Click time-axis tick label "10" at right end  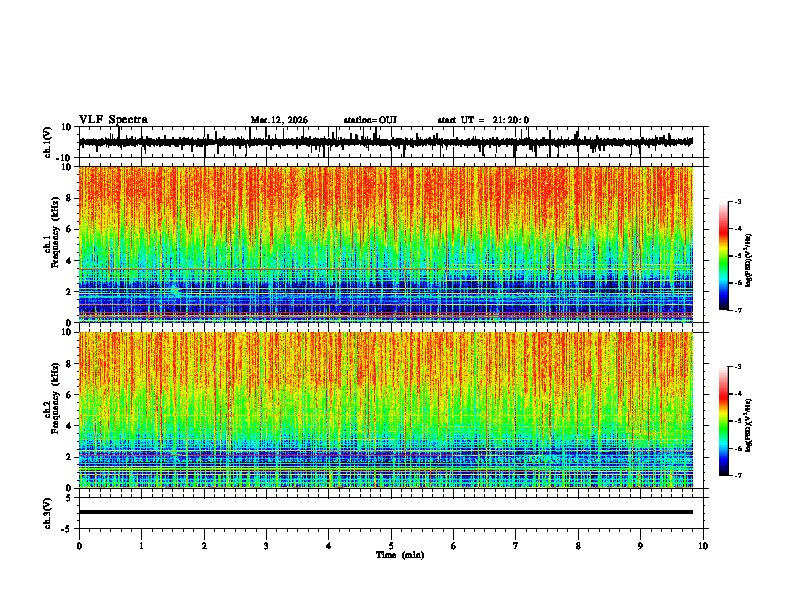pos(703,546)
